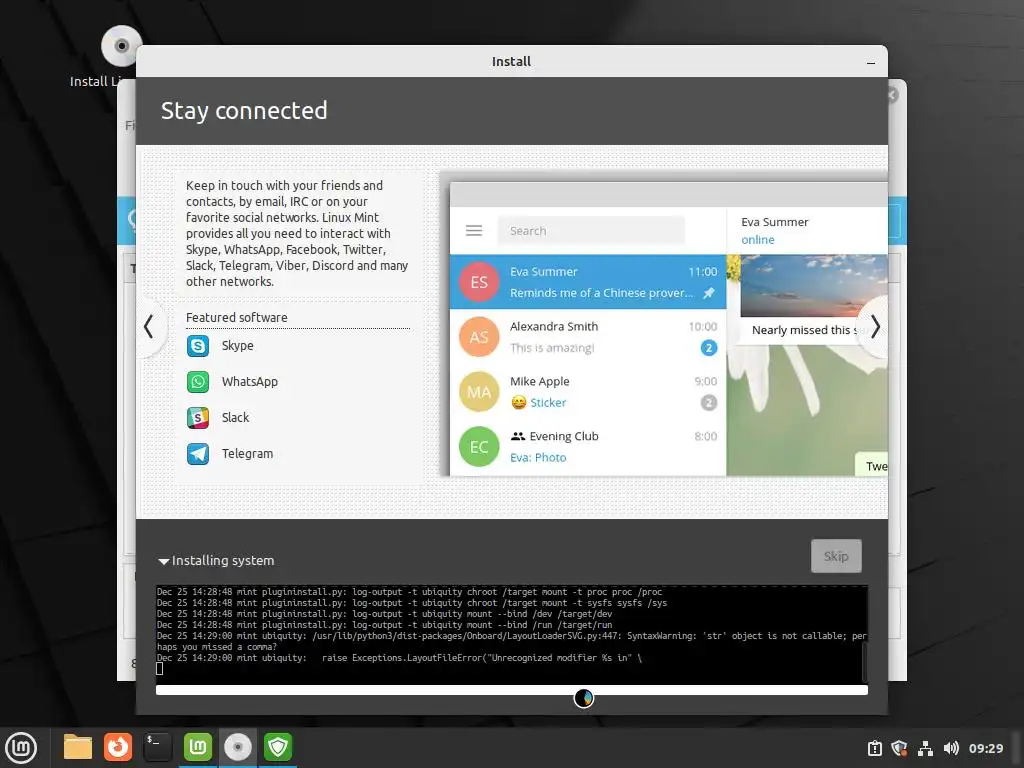The width and height of the screenshot is (1024, 768).
Task: Open the Terminal from the panel
Action: (x=157, y=747)
